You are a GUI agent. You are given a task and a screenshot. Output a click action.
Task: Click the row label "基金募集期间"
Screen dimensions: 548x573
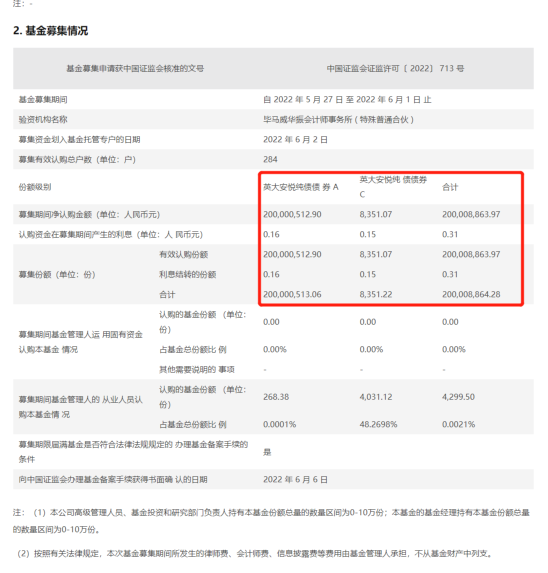[x=43, y=99]
